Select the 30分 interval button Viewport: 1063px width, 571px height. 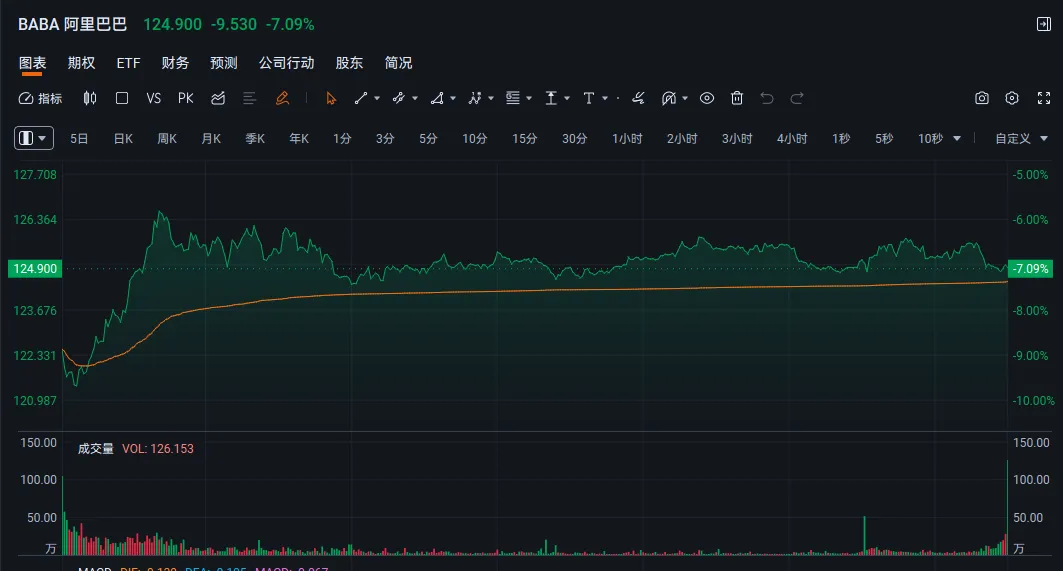click(x=574, y=139)
